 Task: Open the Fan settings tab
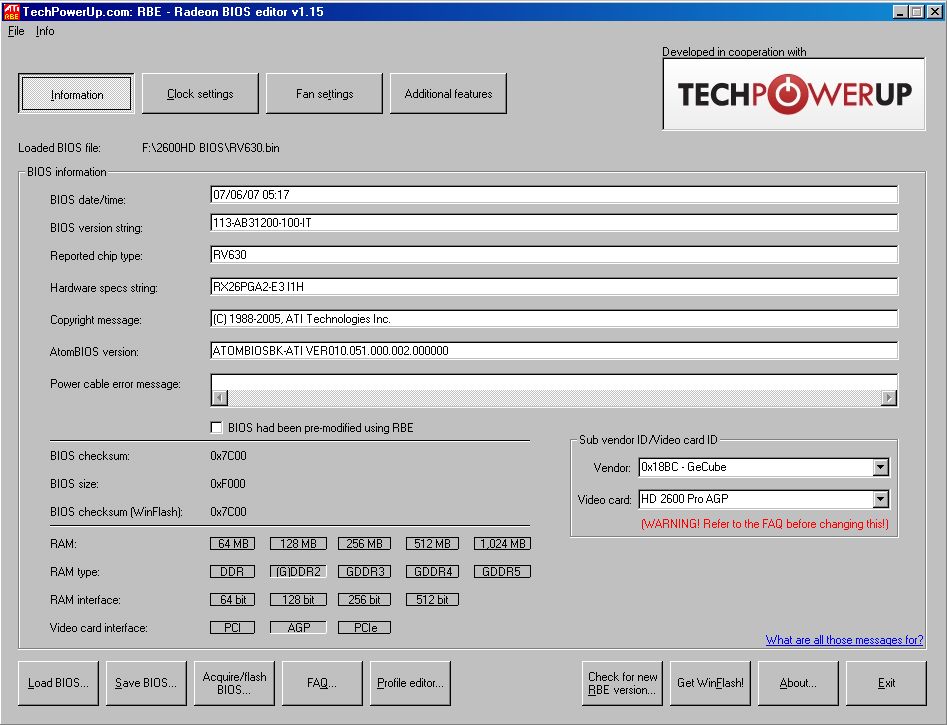[x=324, y=94]
